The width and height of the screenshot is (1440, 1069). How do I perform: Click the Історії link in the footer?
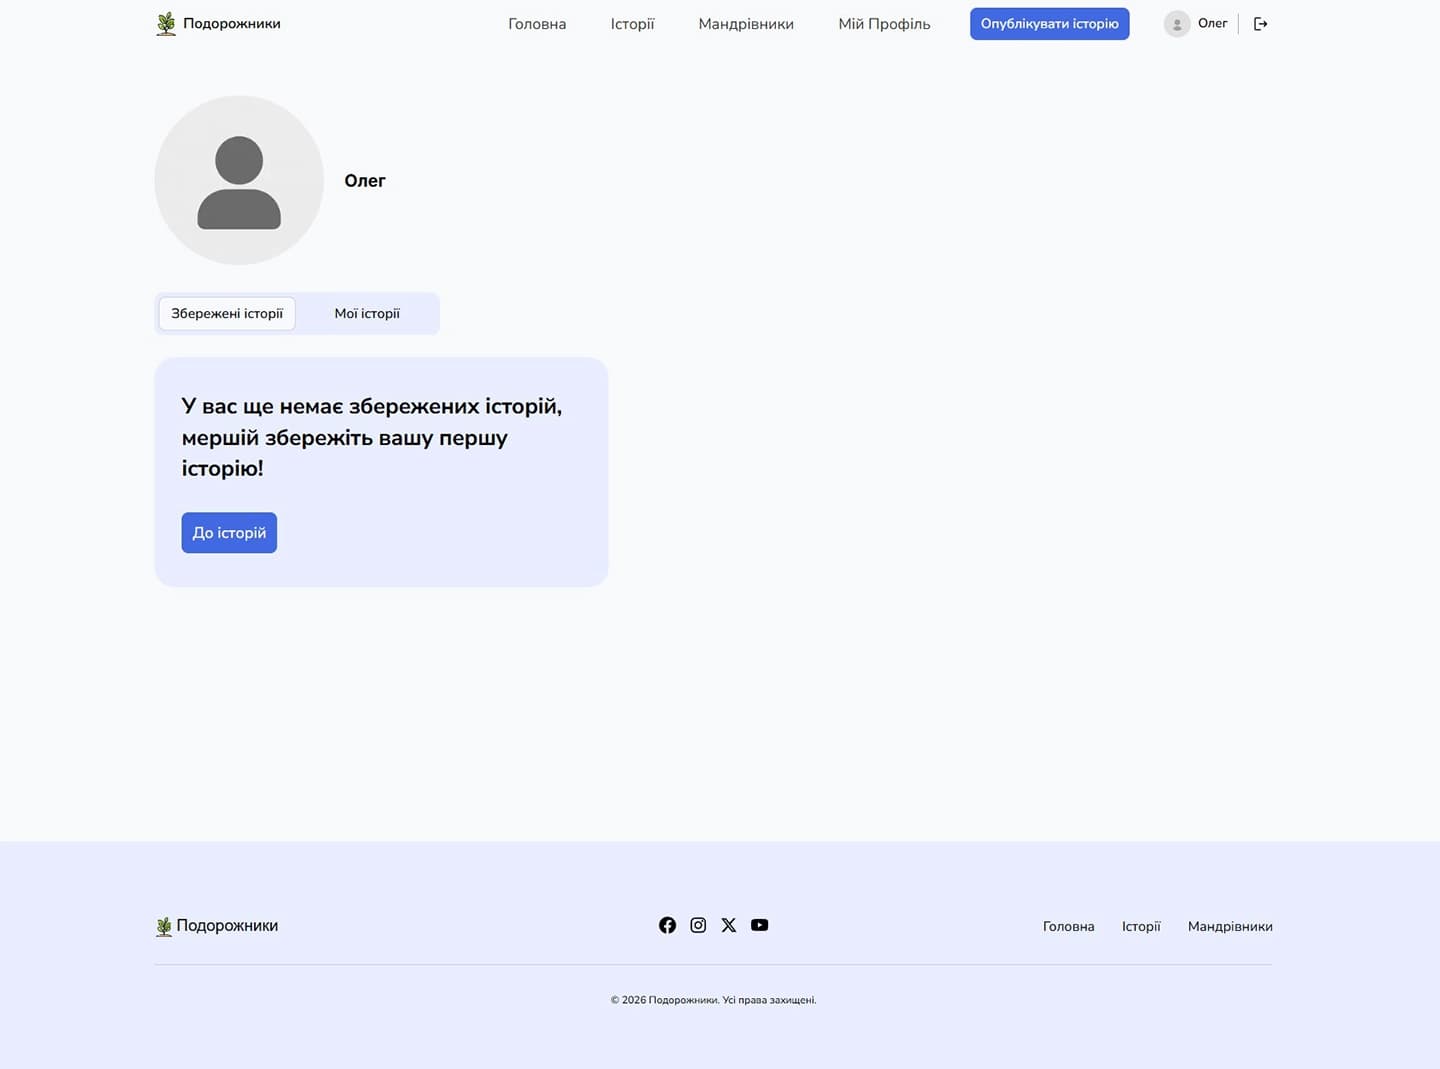1141,926
